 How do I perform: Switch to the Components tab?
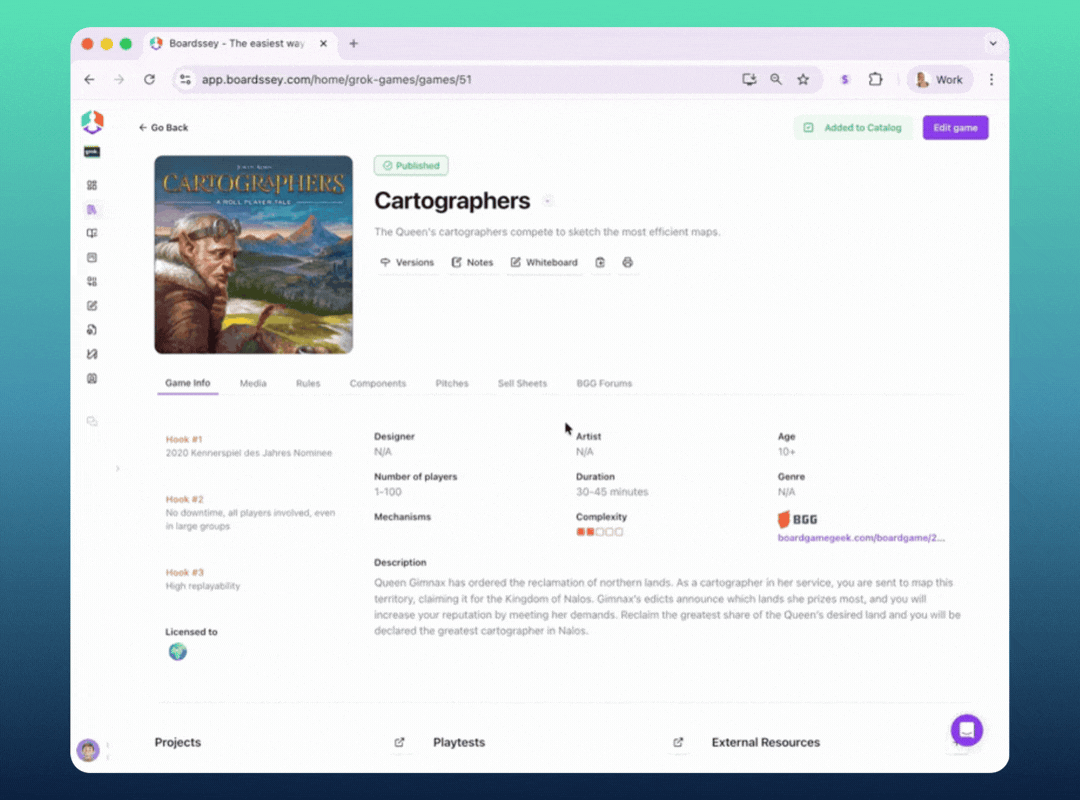377,383
